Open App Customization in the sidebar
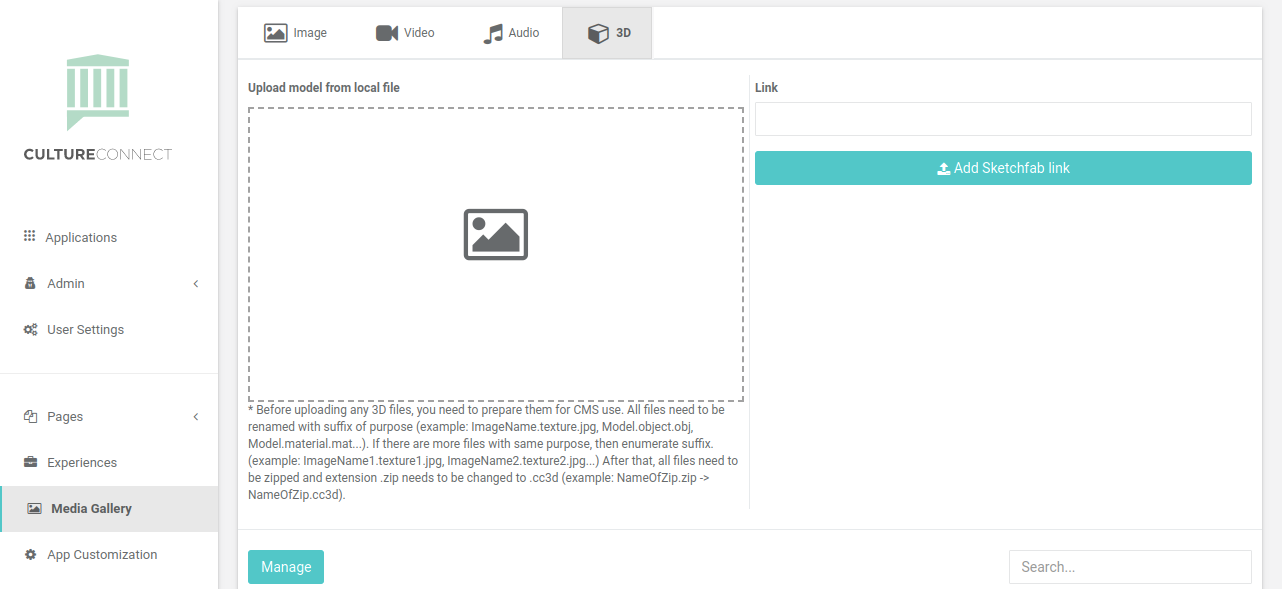Image resolution: width=1282 pixels, height=589 pixels. [x=109, y=554]
